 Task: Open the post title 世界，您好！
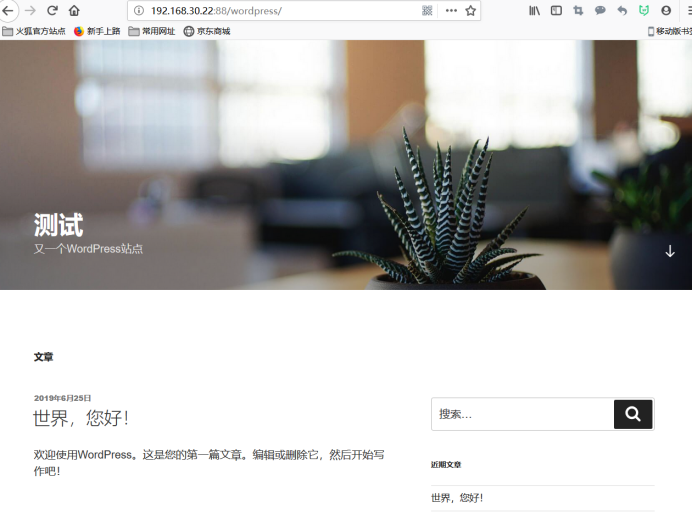[81, 418]
